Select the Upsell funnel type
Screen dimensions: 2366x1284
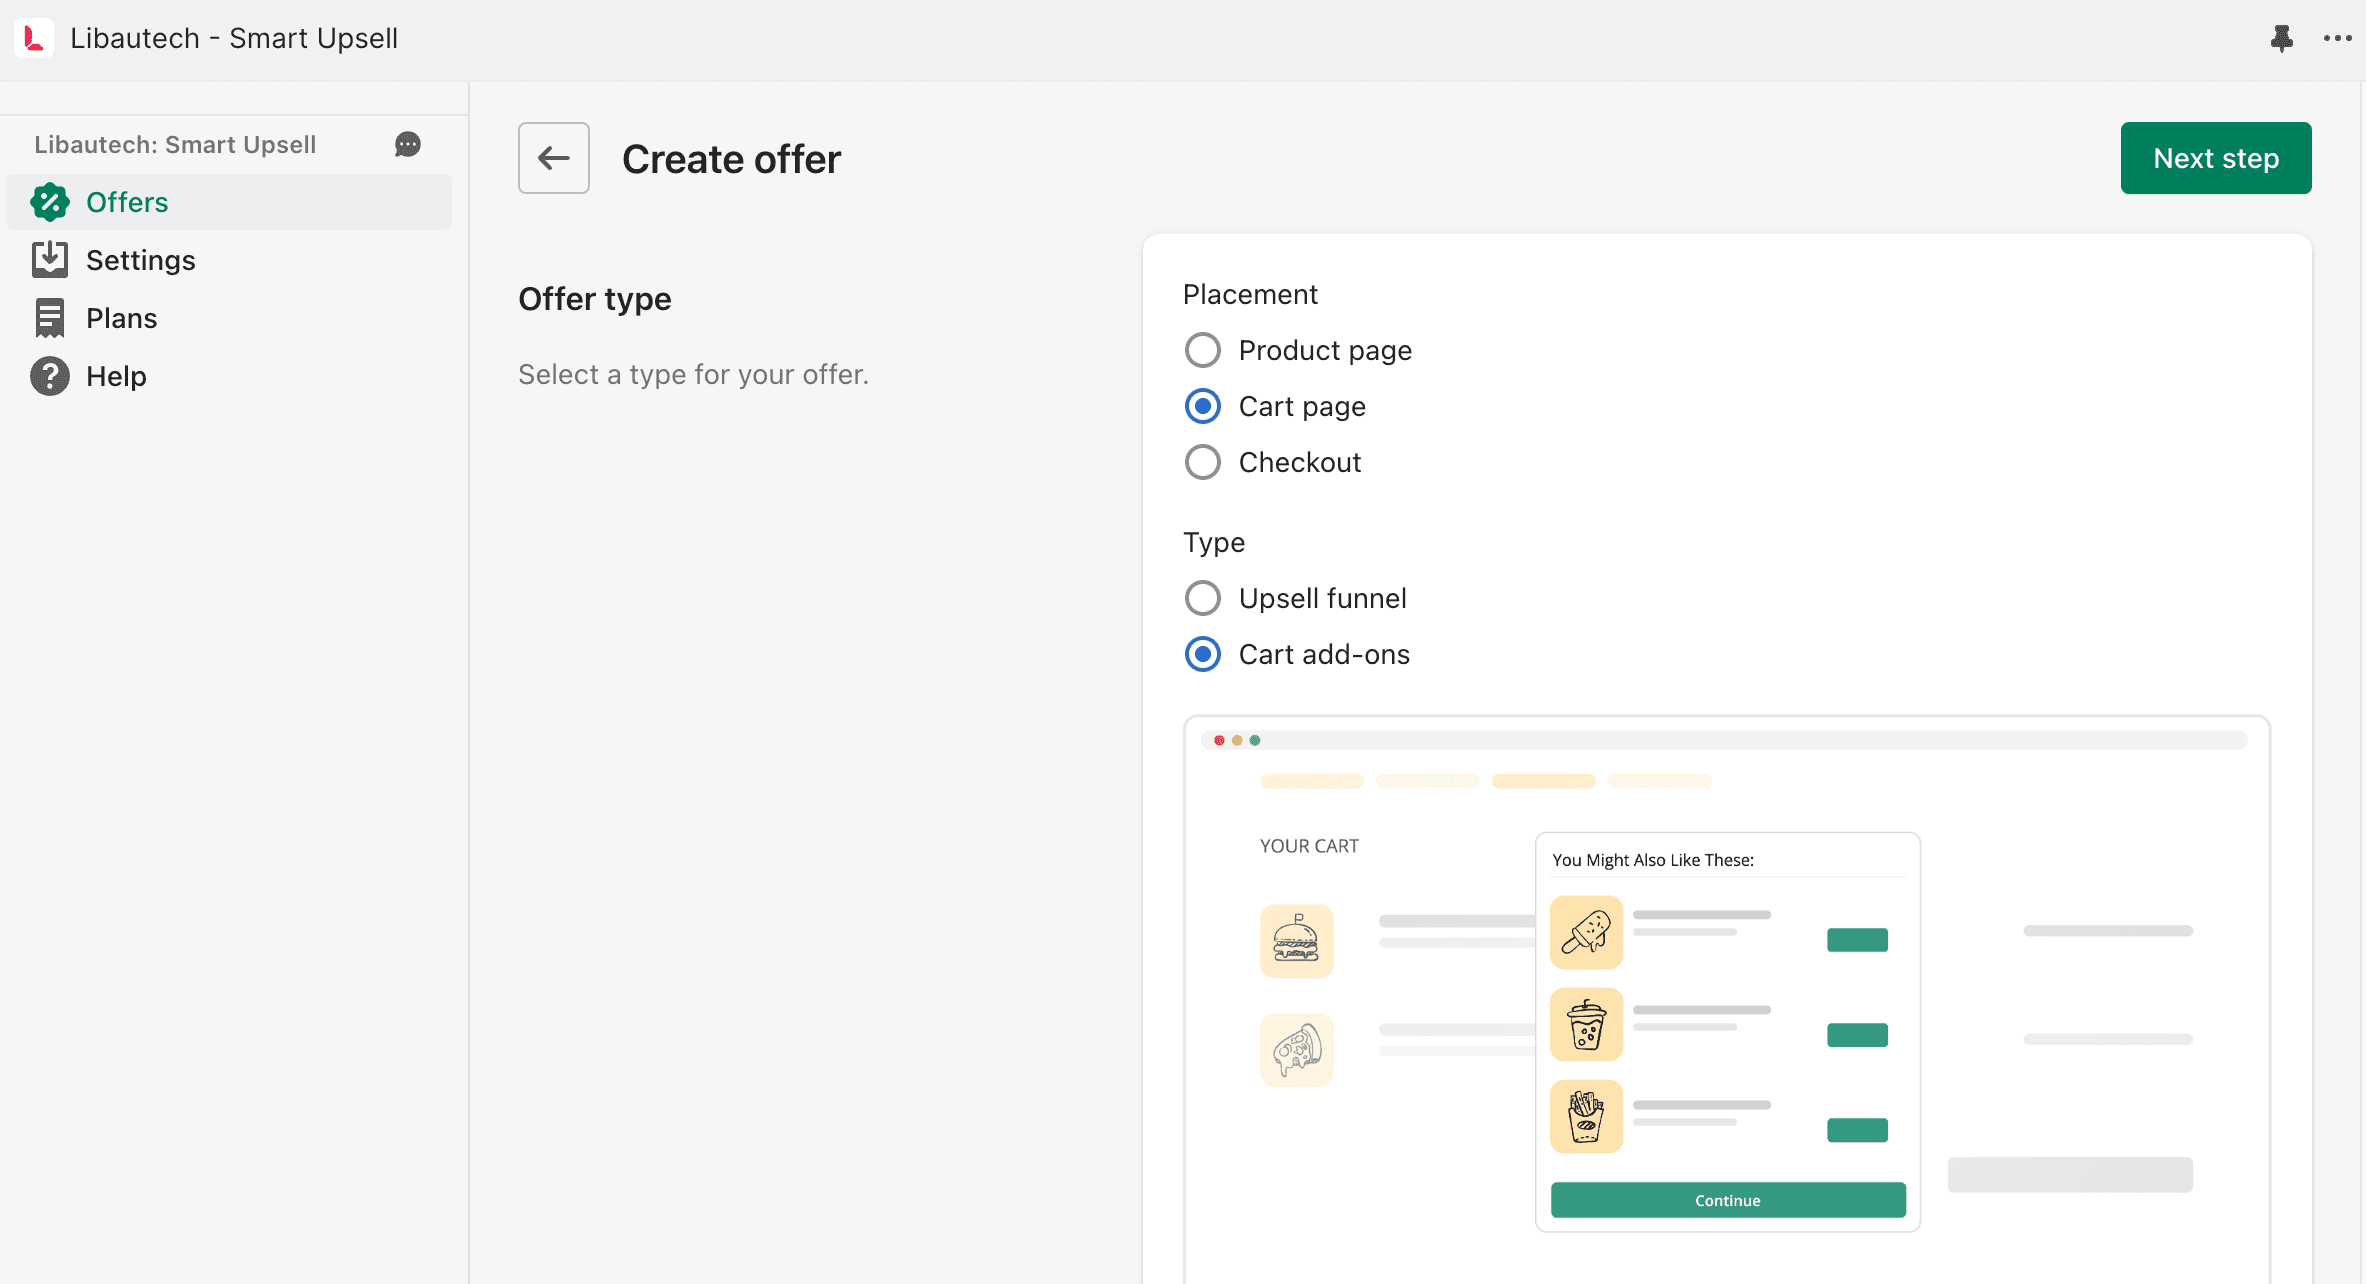1202,598
